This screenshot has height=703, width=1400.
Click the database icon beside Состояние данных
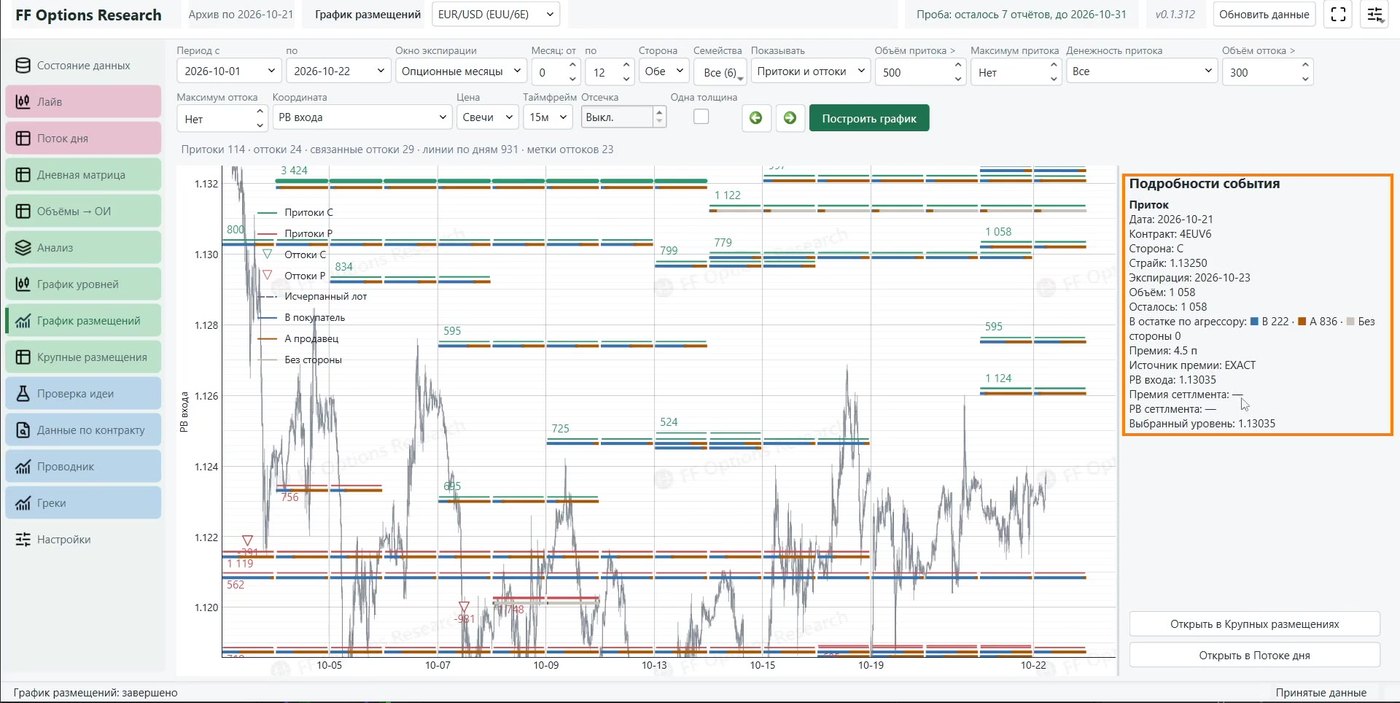[22, 66]
